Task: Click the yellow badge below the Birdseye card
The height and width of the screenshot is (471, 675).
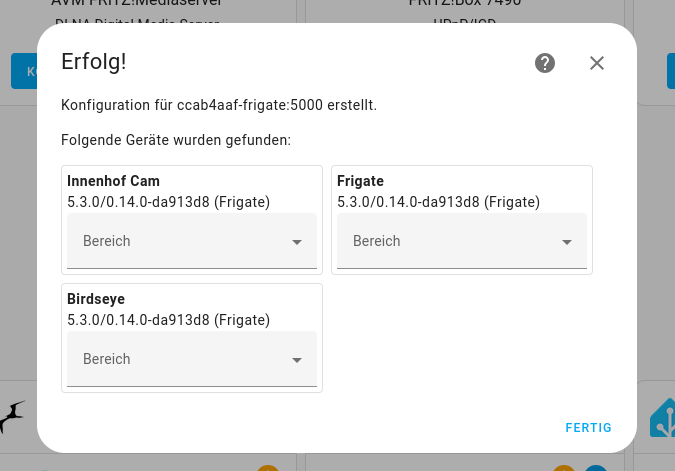Action: [x=267, y=468]
